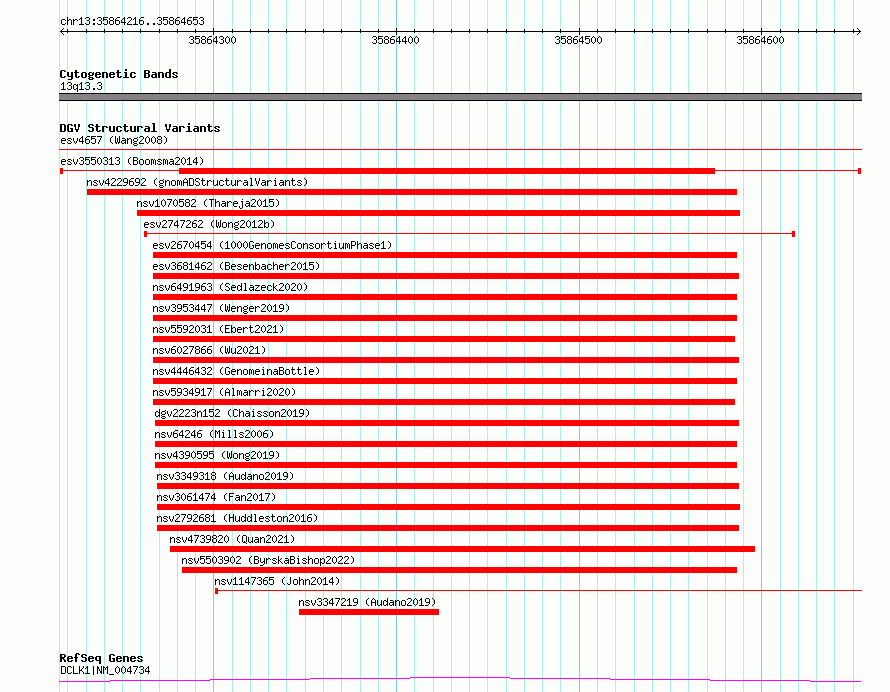Click ruler position 35864500

click(x=578, y=40)
